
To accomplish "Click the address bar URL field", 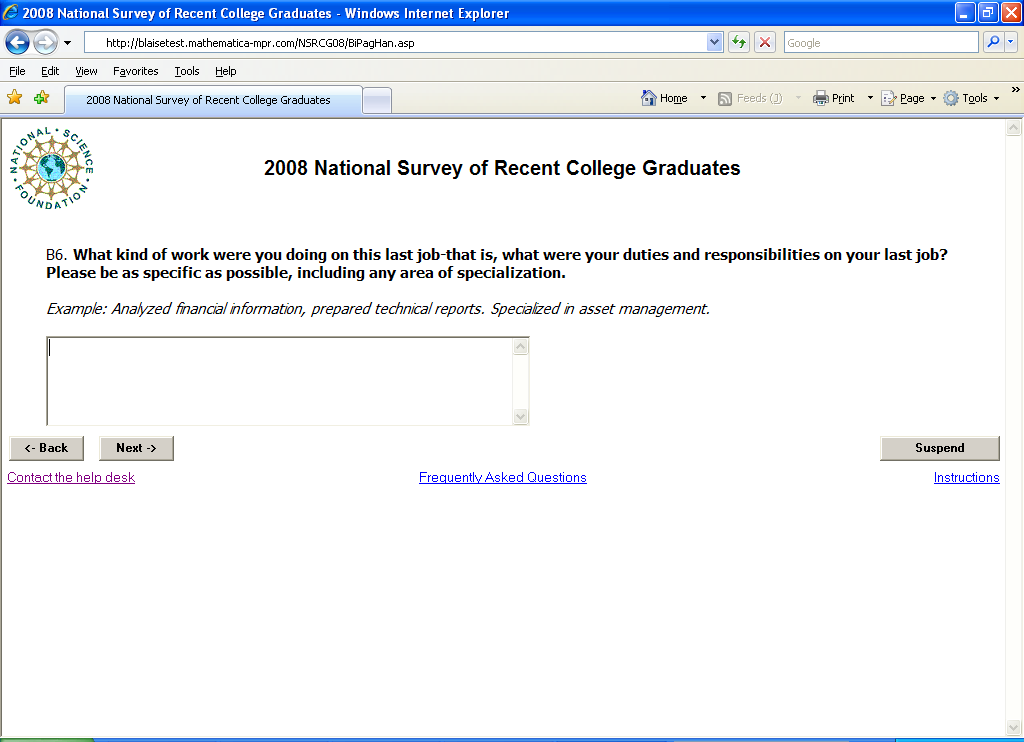I will 397,43.
